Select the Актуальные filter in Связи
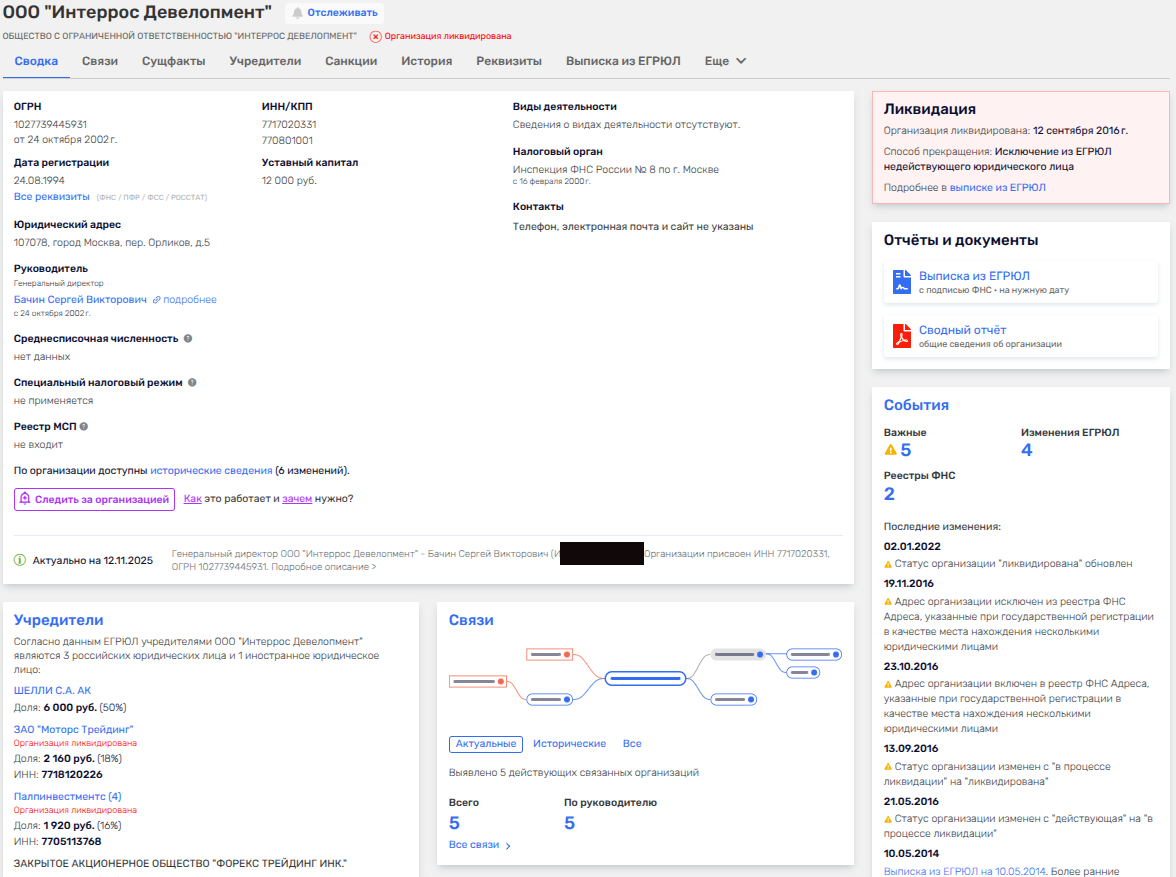 pyautogui.click(x=486, y=744)
